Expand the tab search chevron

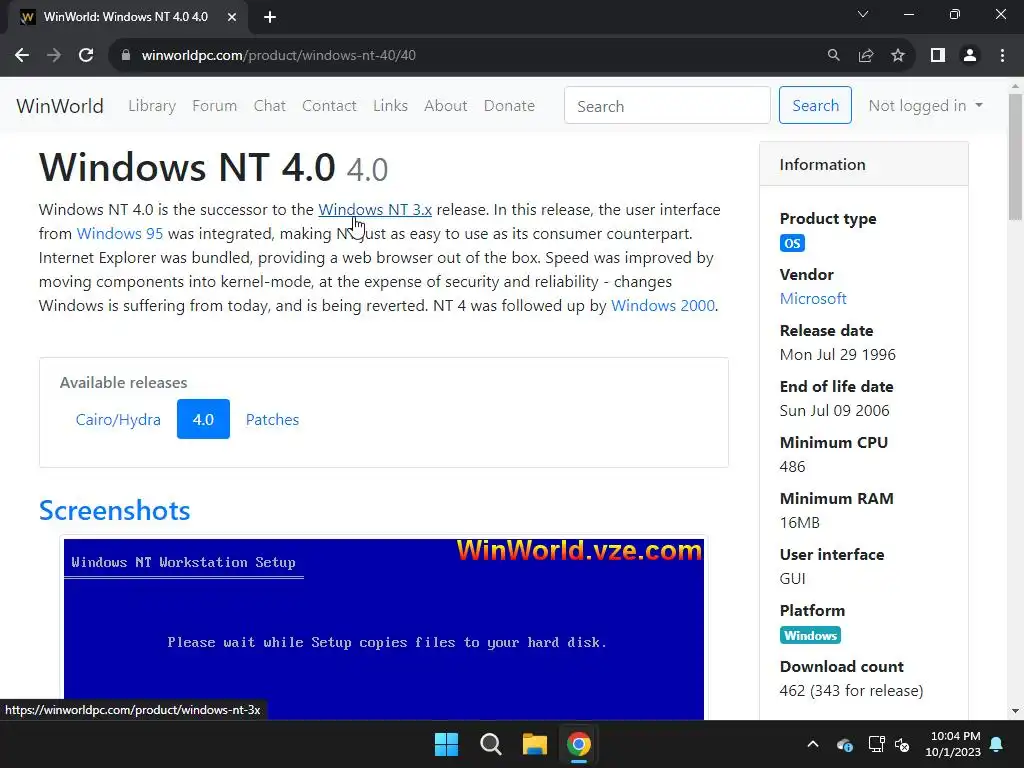pos(863,14)
